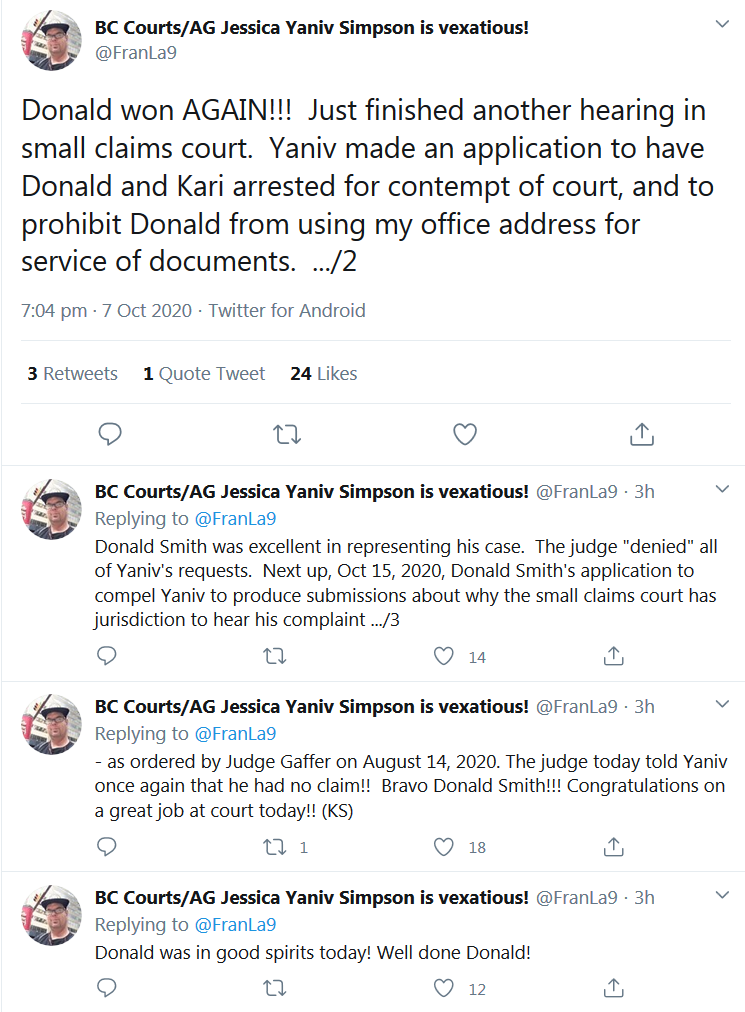Screen dimensions: 745x1012
Task: Retweet the main tweet with 24 likes
Action: coord(287,434)
